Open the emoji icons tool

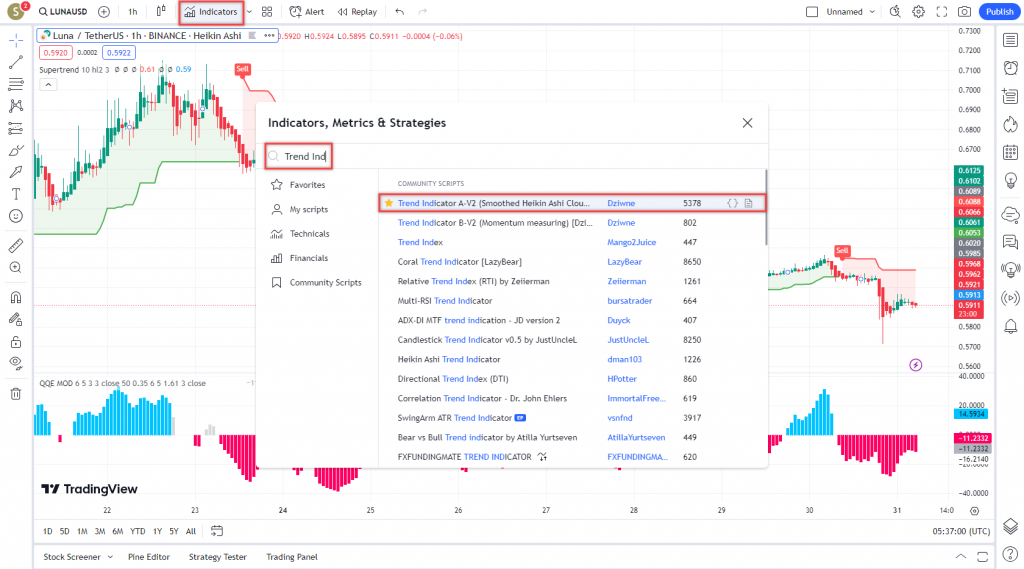click(x=16, y=216)
